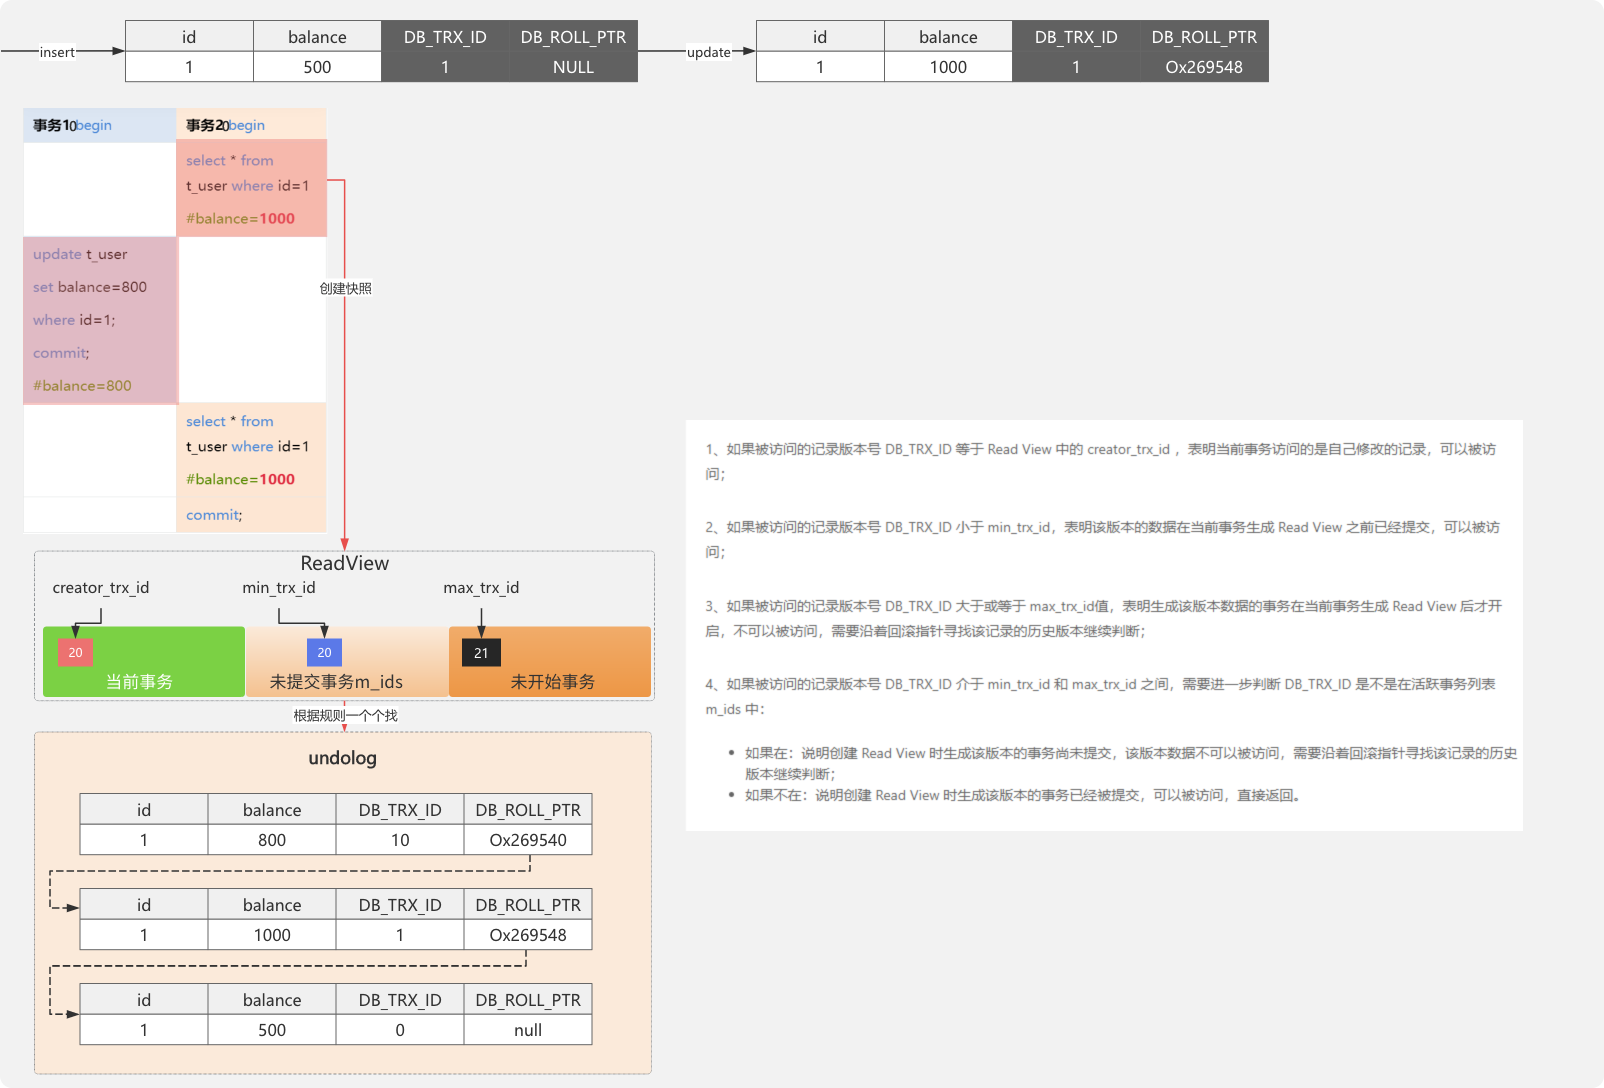Viewport: 1604px width, 1088px height.
Task: Click the max_trx_id label
Action: [481, 588]
